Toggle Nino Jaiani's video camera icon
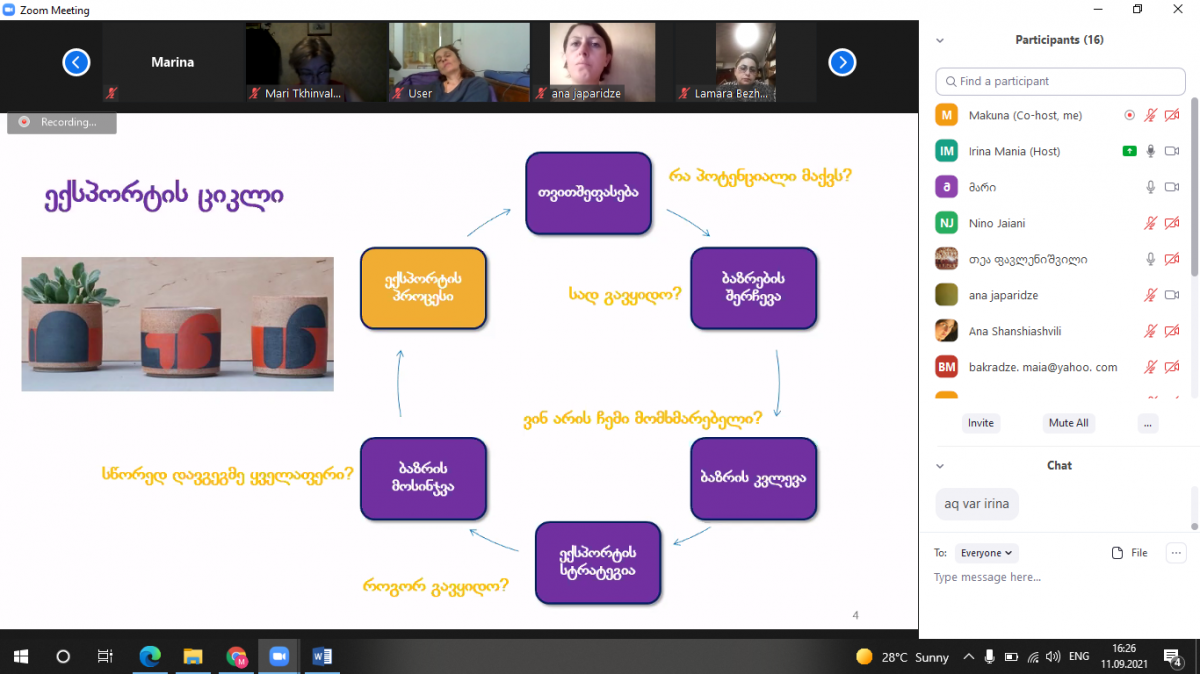1200x674 pixels. [1172, 223]
